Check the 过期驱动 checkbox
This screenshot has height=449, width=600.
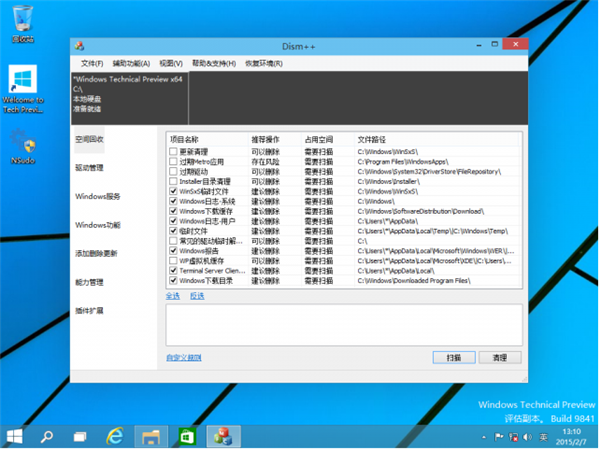click(x=173, y=171)
